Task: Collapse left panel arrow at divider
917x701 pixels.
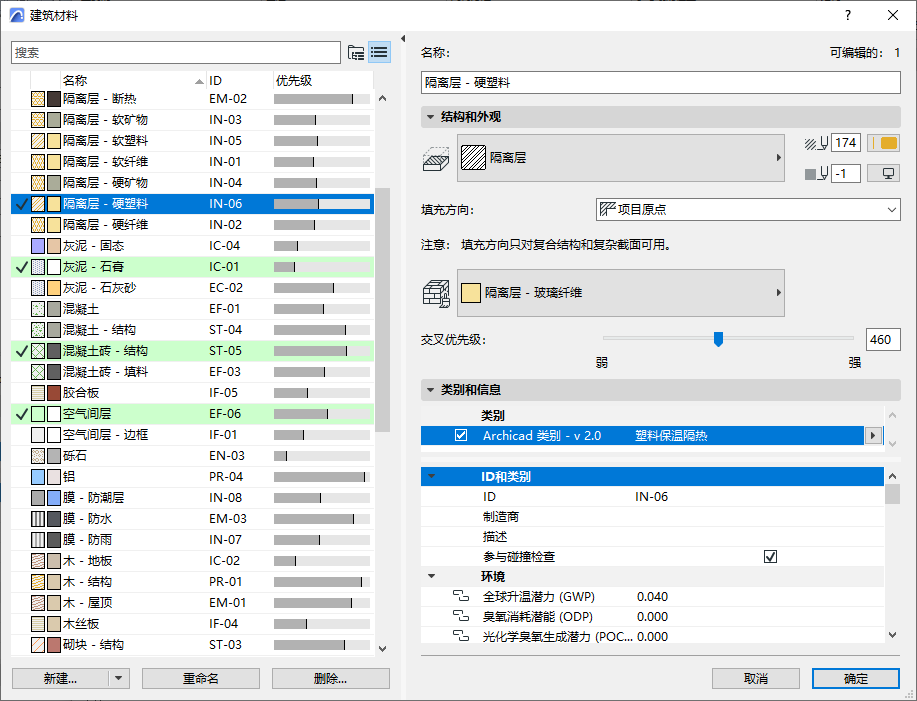Action: pyautogui.click(x=403, y=39)
